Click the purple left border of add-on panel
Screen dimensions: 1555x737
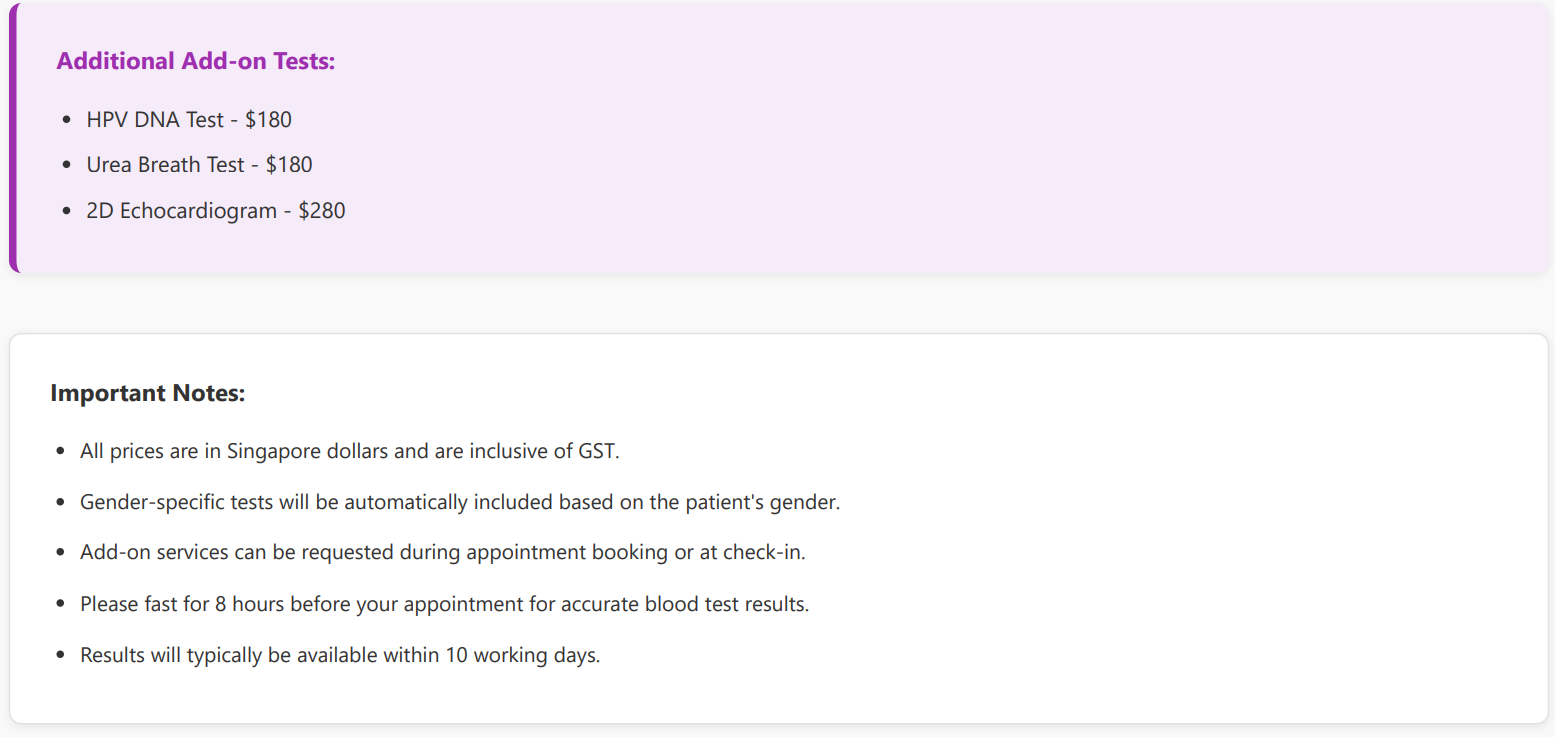(13, 137)
